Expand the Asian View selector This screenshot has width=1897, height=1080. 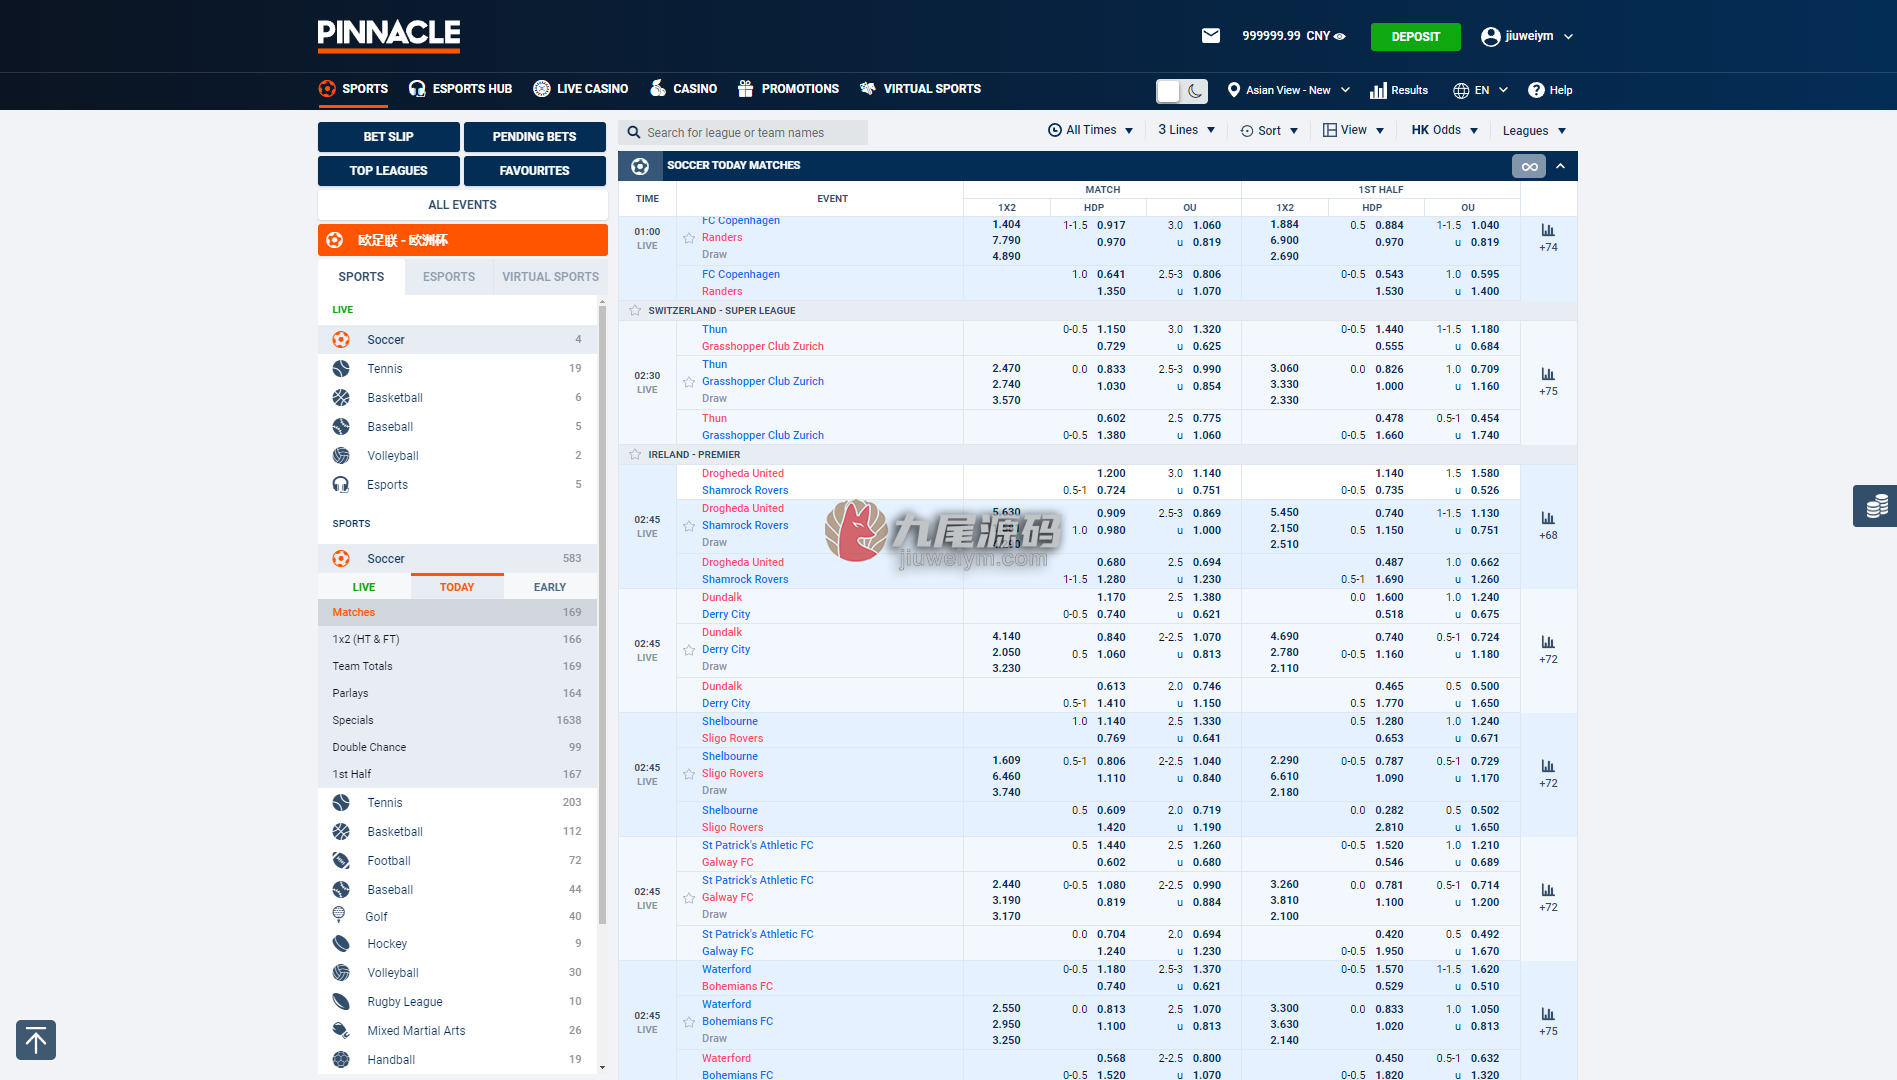1288,90
